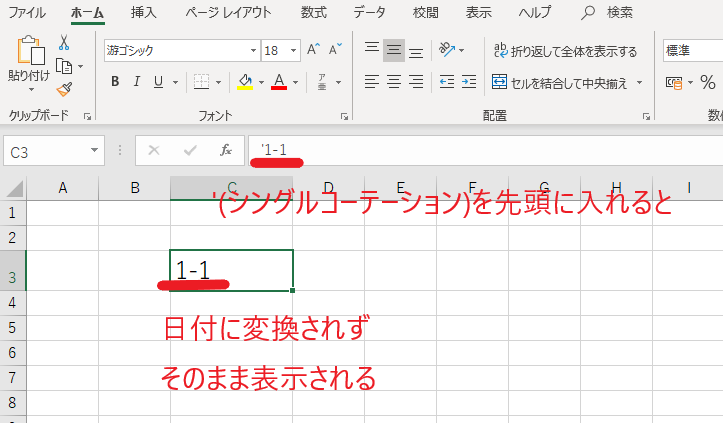Expand the Paste options arrow

tap(31, 89)
